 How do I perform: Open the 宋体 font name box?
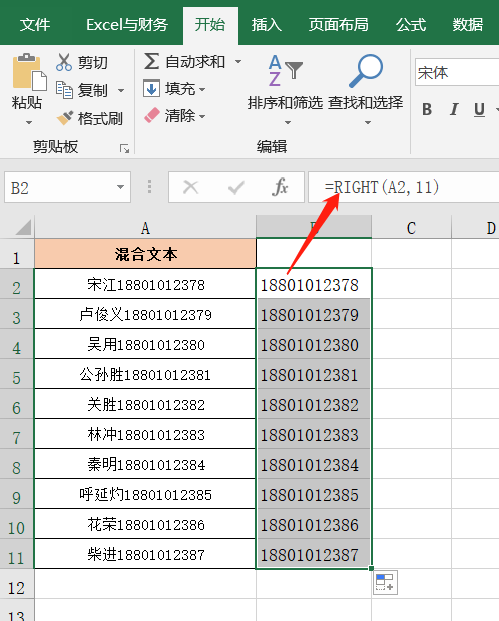[x=457, y=72]
